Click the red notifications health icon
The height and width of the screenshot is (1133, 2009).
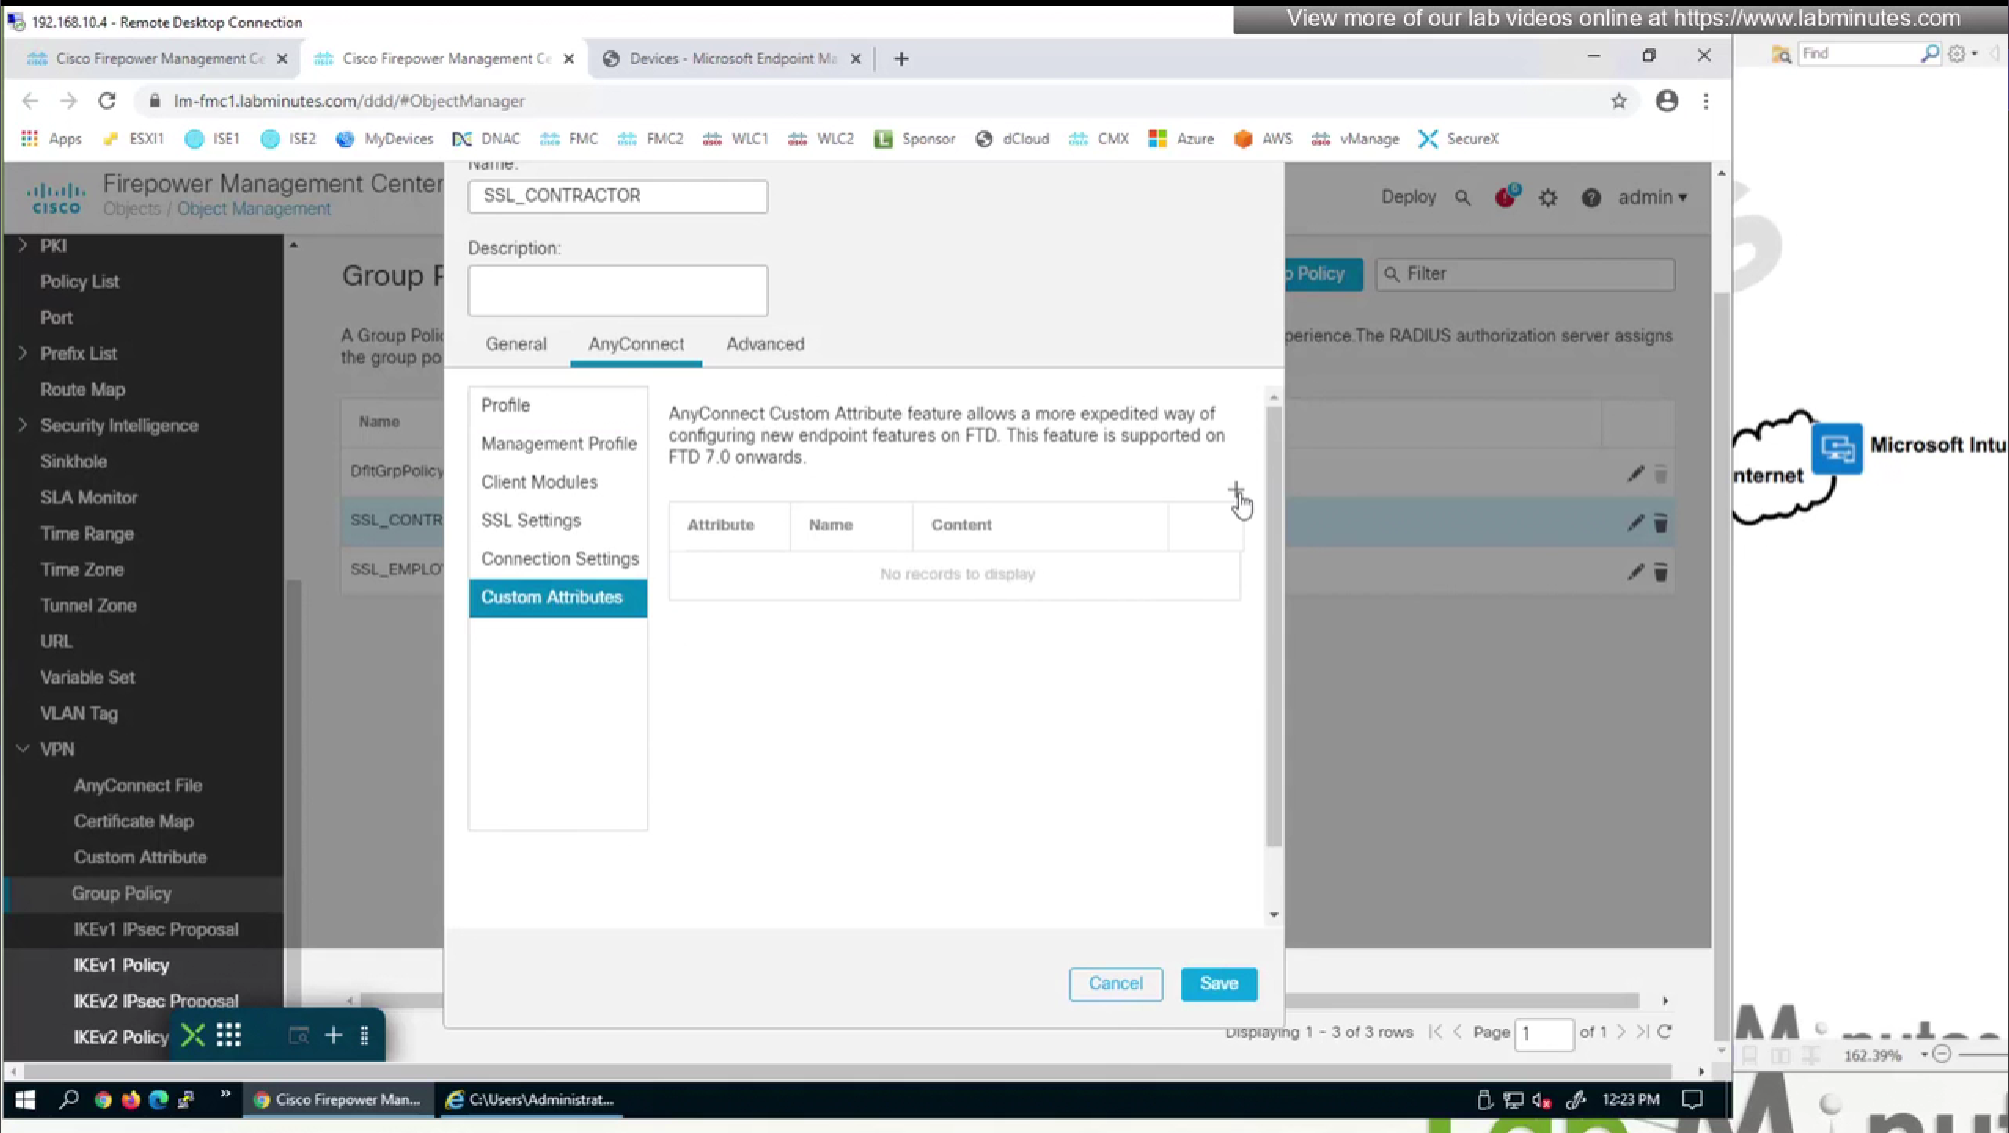[1505, 197]
